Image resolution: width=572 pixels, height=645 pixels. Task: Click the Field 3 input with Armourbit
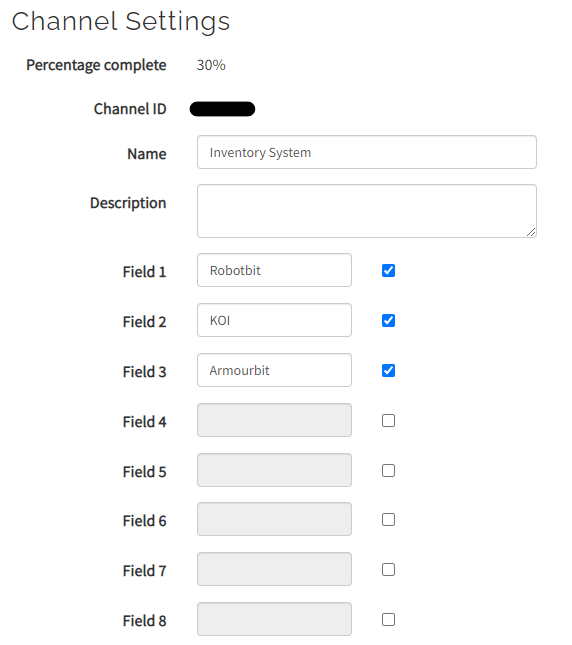[x=274, y=370]
